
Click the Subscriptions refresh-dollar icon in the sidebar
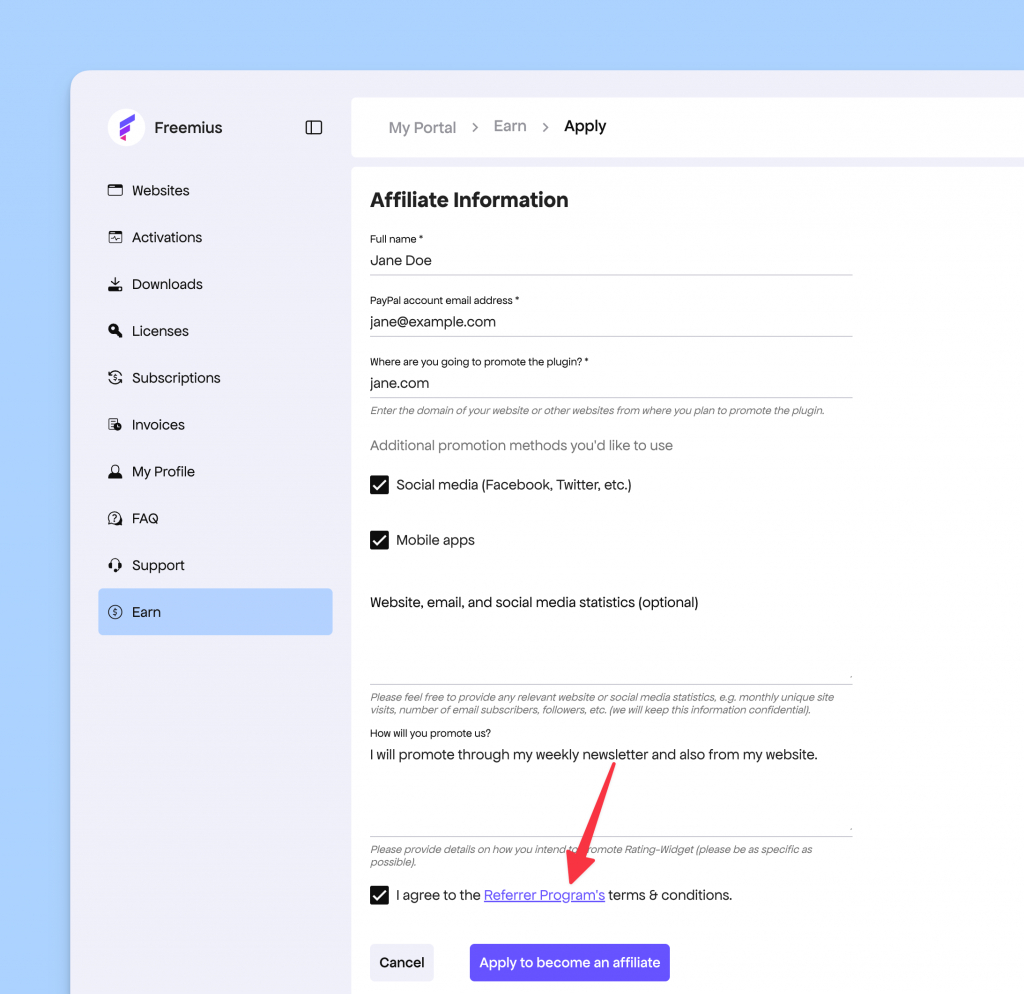115,377
